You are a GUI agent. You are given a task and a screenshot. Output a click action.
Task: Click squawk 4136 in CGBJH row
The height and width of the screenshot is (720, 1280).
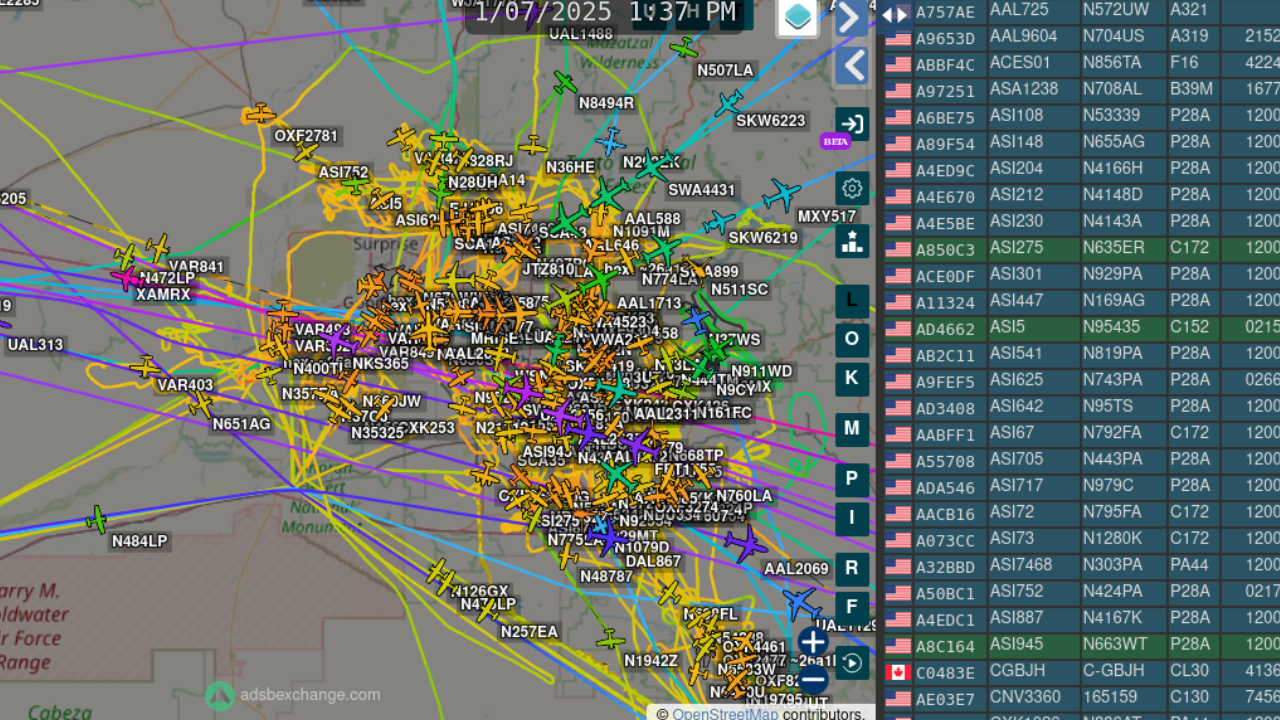click(1262, 669)
